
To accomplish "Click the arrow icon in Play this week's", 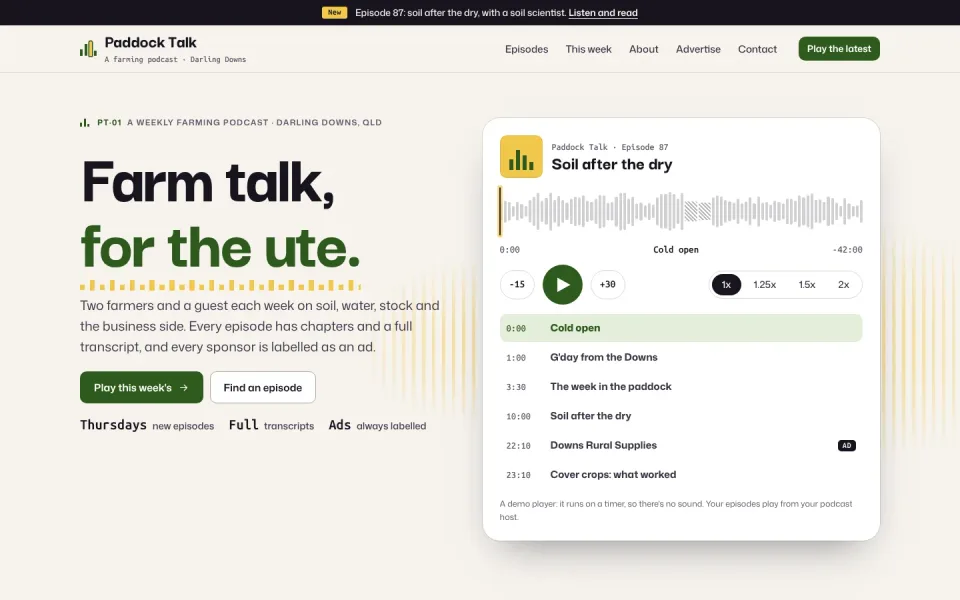I will click(184, 388).
